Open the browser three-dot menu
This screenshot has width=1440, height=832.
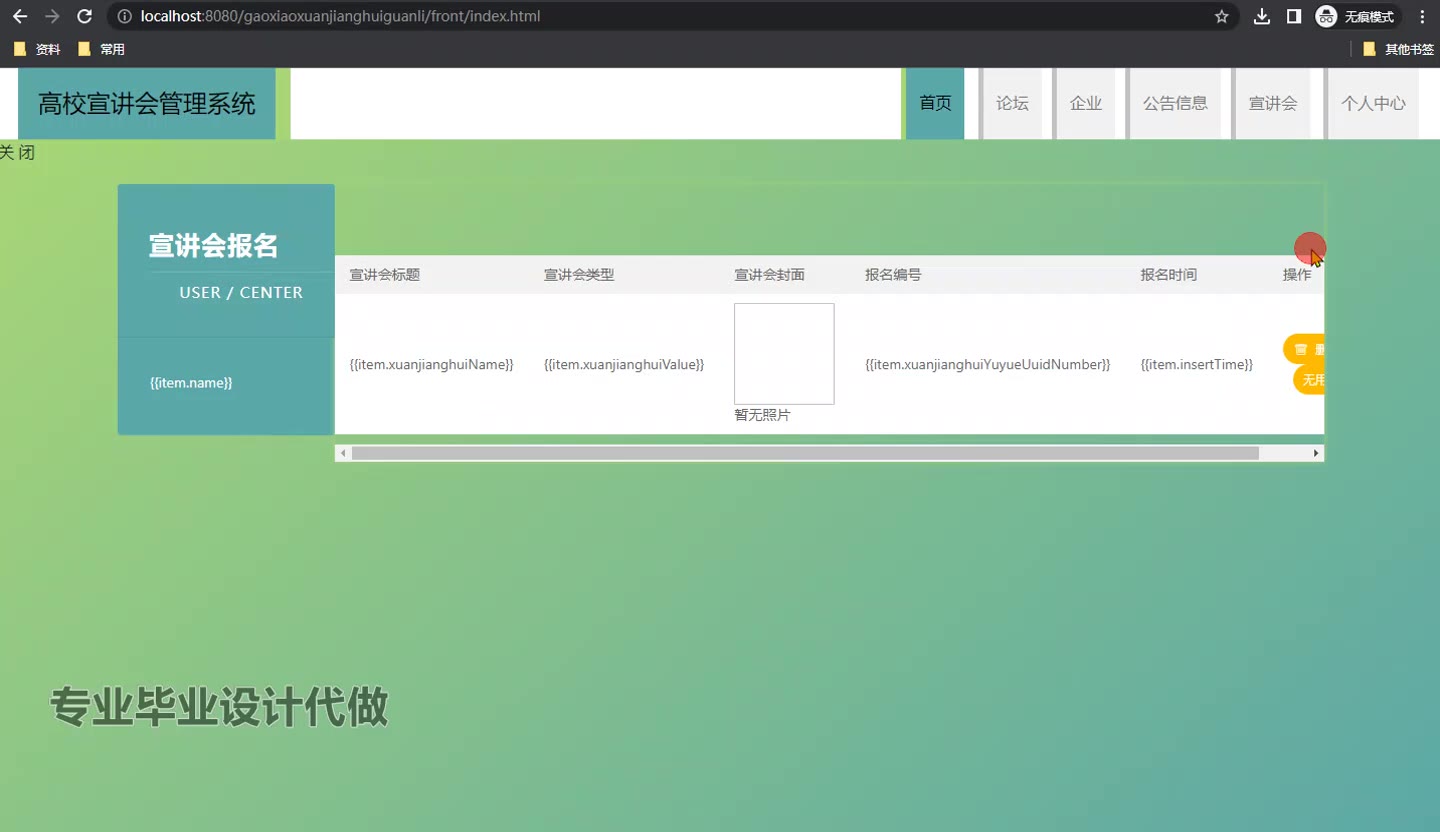point(1422,17)
